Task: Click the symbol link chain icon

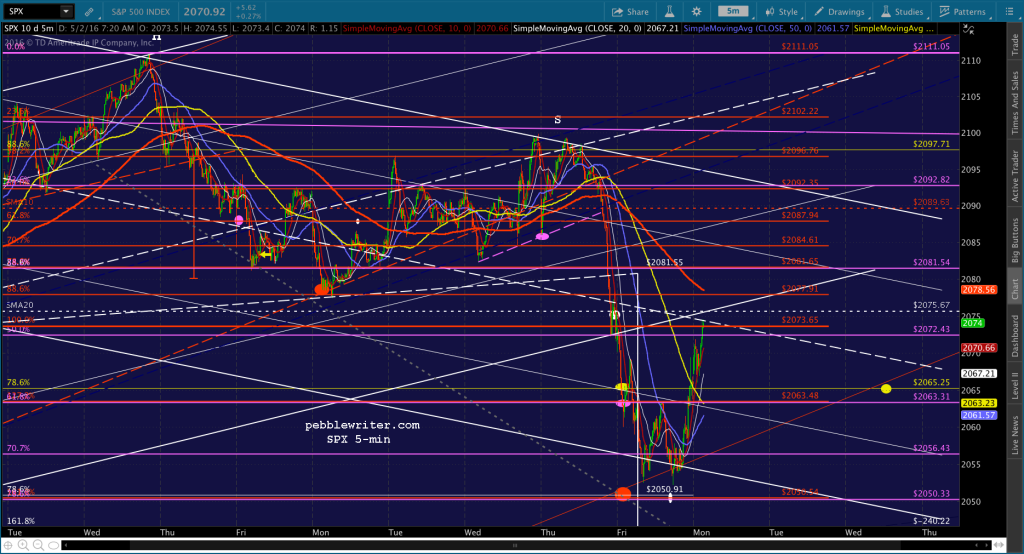Action: 89,12
